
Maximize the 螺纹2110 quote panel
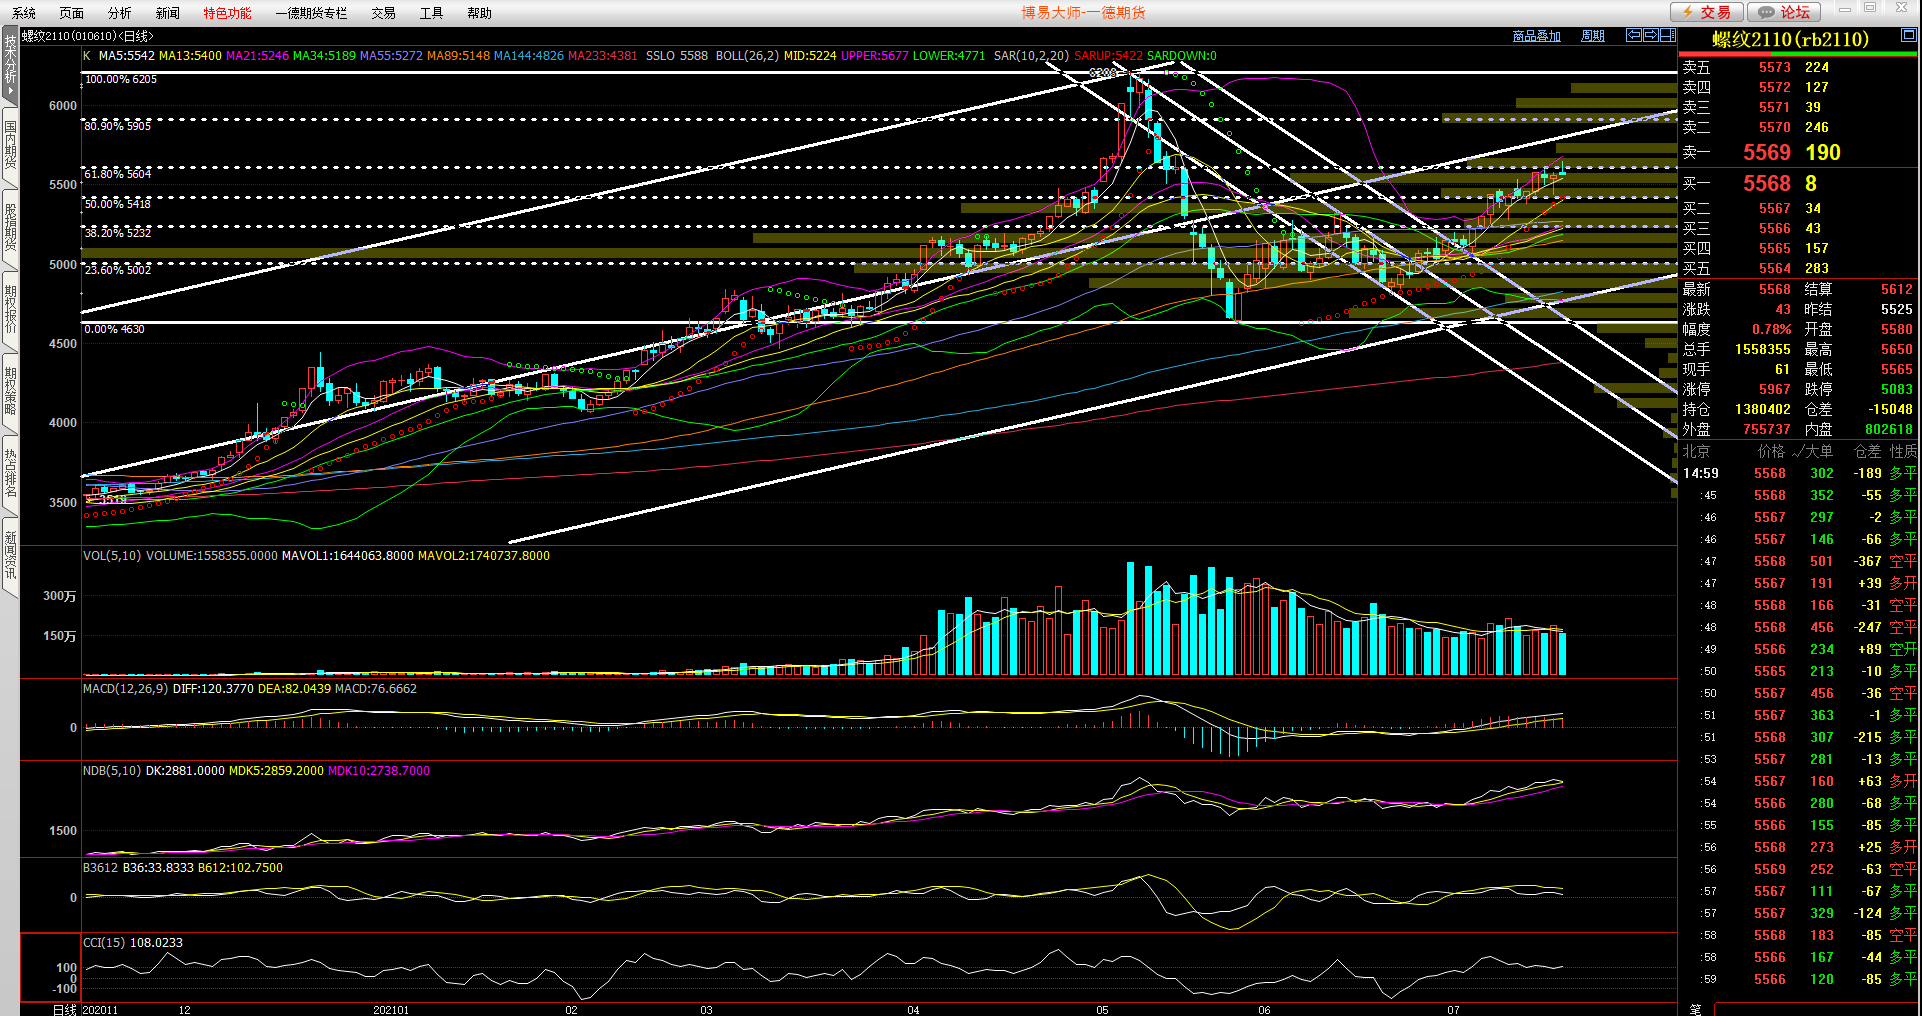pyautogui.click(x=1908, y=35)
